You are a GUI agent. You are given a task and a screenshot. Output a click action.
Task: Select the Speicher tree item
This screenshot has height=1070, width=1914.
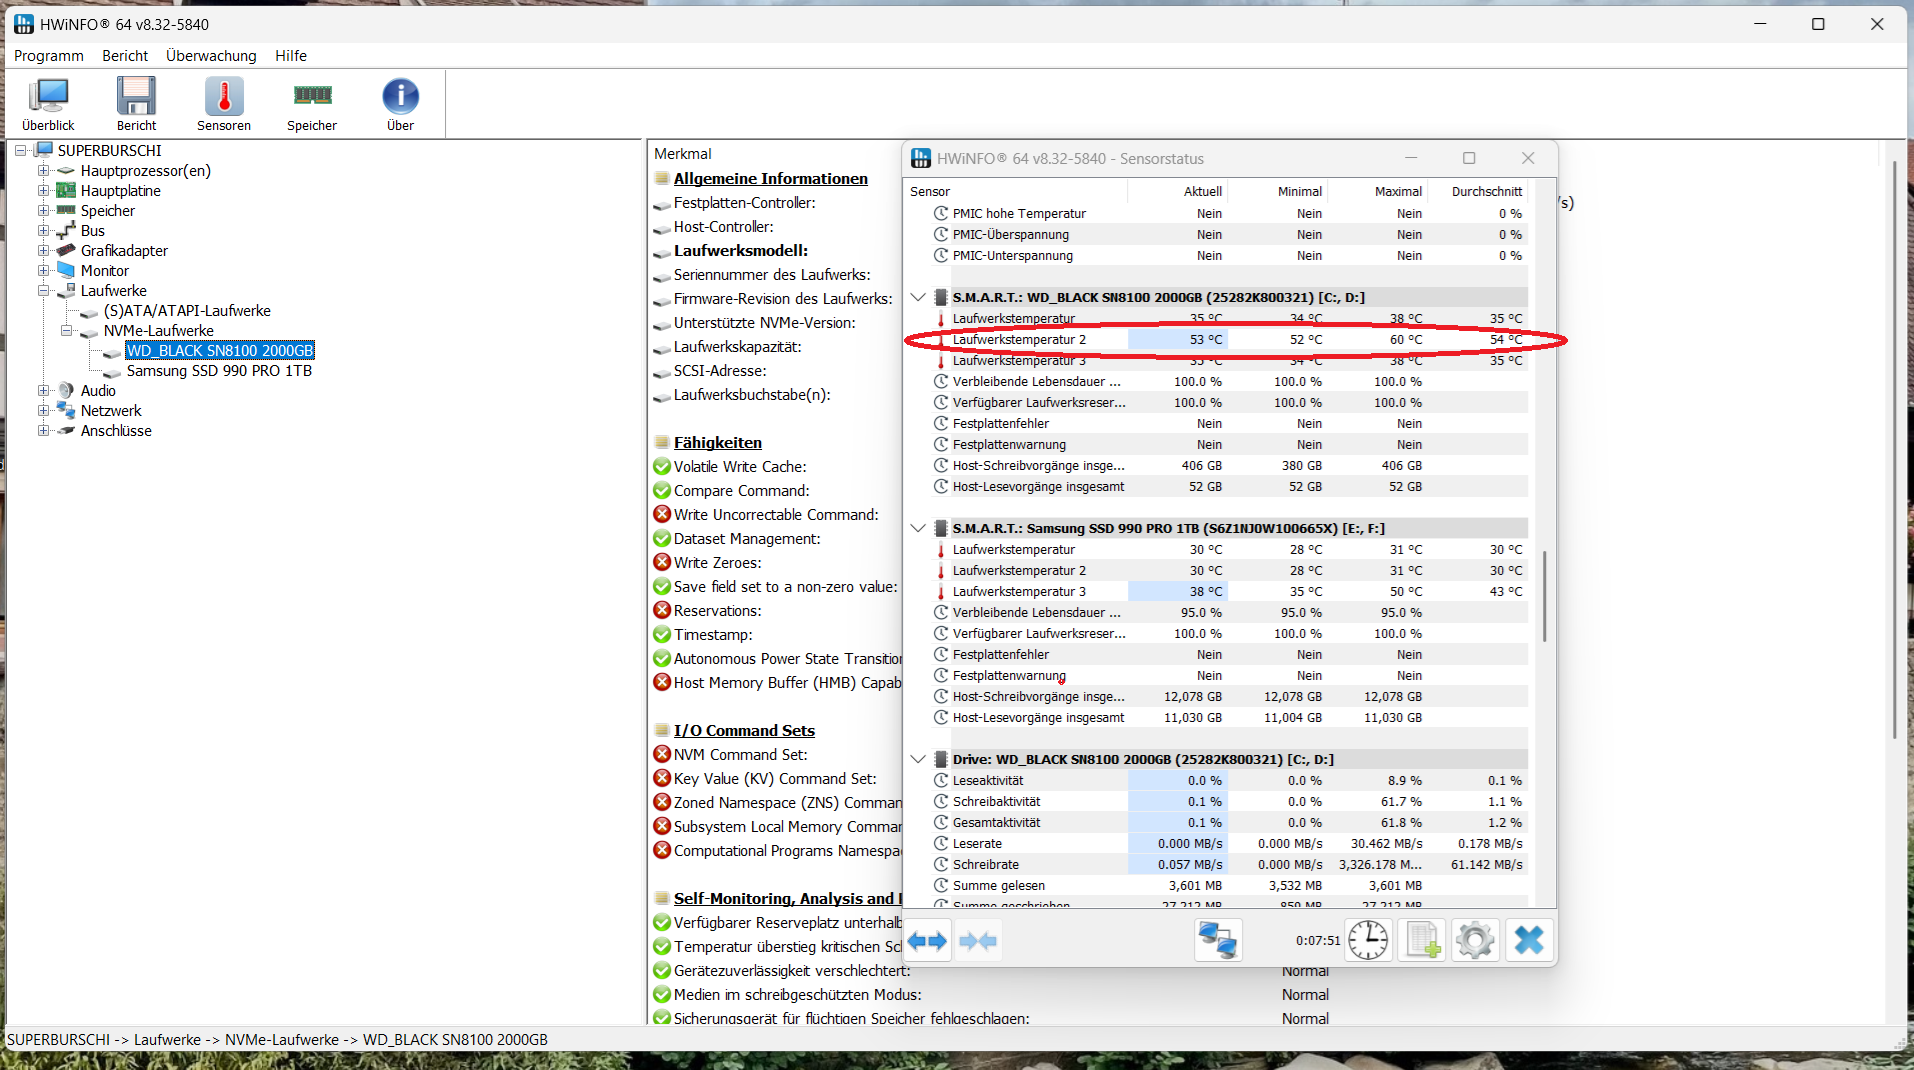108,211
